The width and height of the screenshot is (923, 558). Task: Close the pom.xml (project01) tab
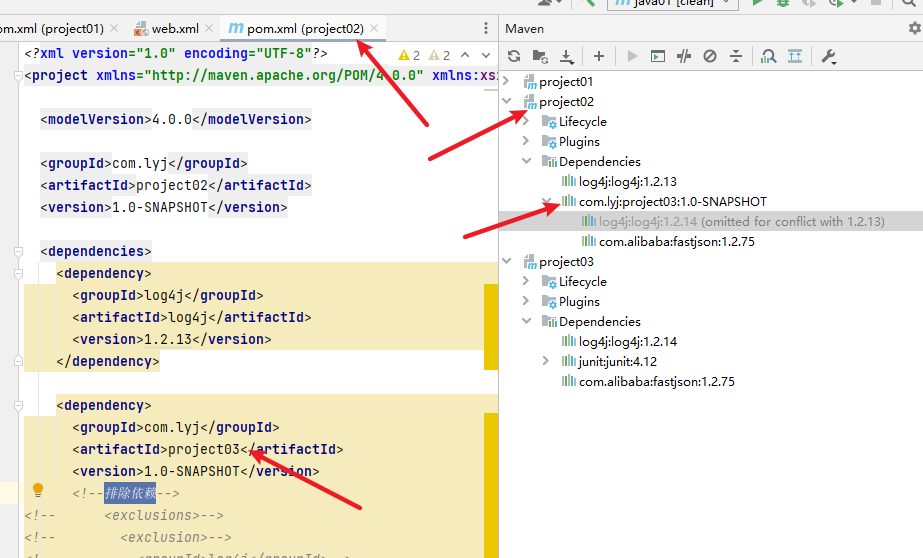click(114, 28)
